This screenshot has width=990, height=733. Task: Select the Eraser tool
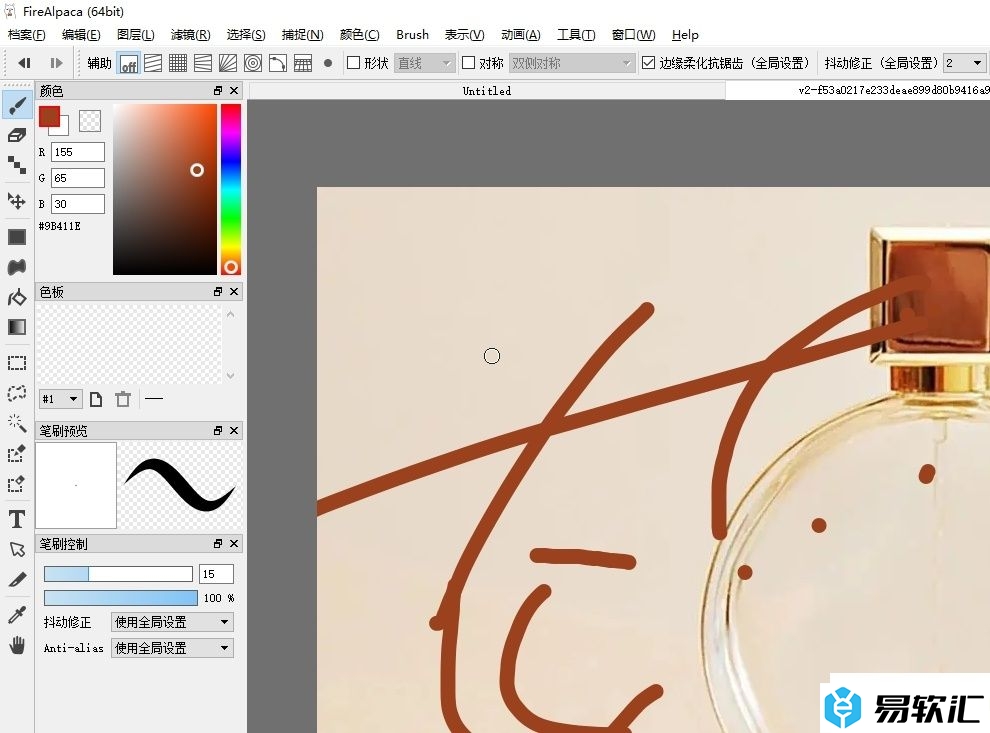[x=17, y=135]
